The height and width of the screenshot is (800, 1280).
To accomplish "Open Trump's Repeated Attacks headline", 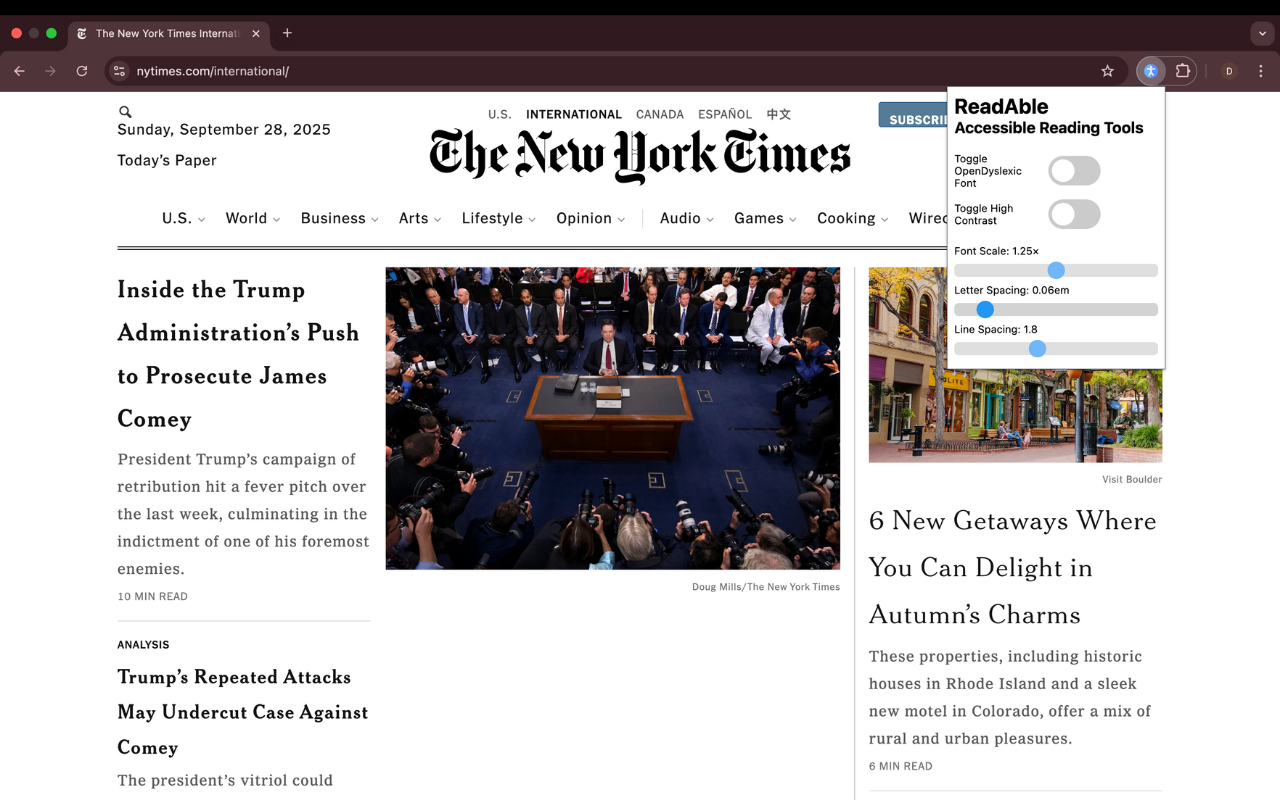I will coord(243,712).
